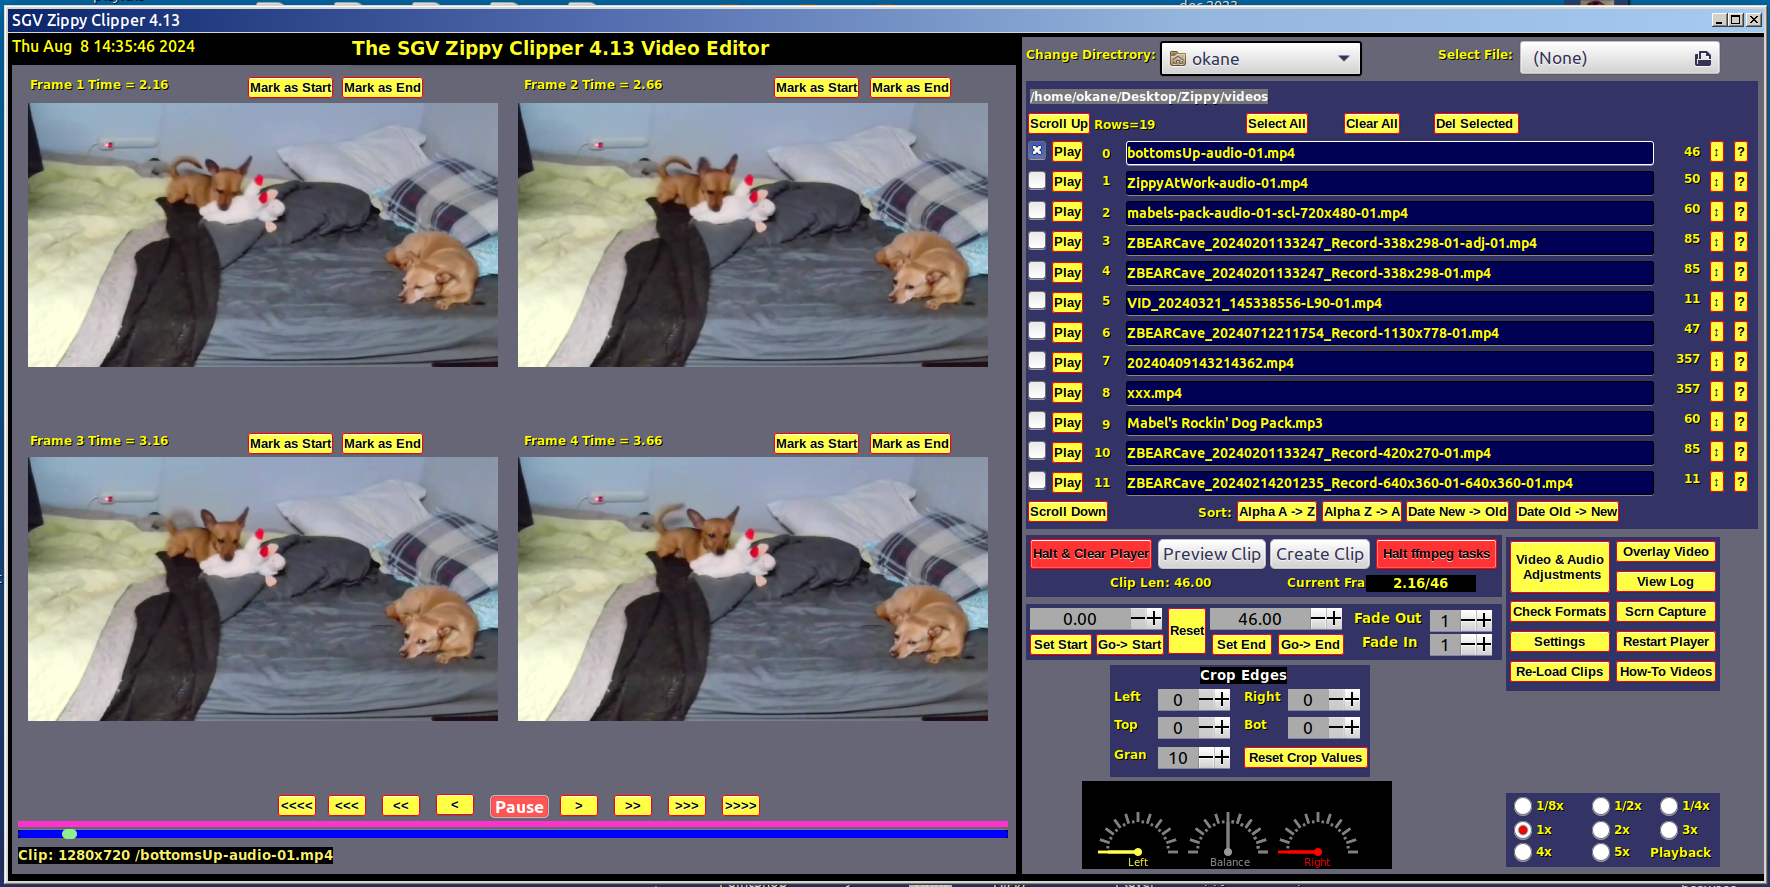The height and width of the screenshot is (887, 1770).
Task: Click the Overlay Video button
Action: click(1666, 552)
